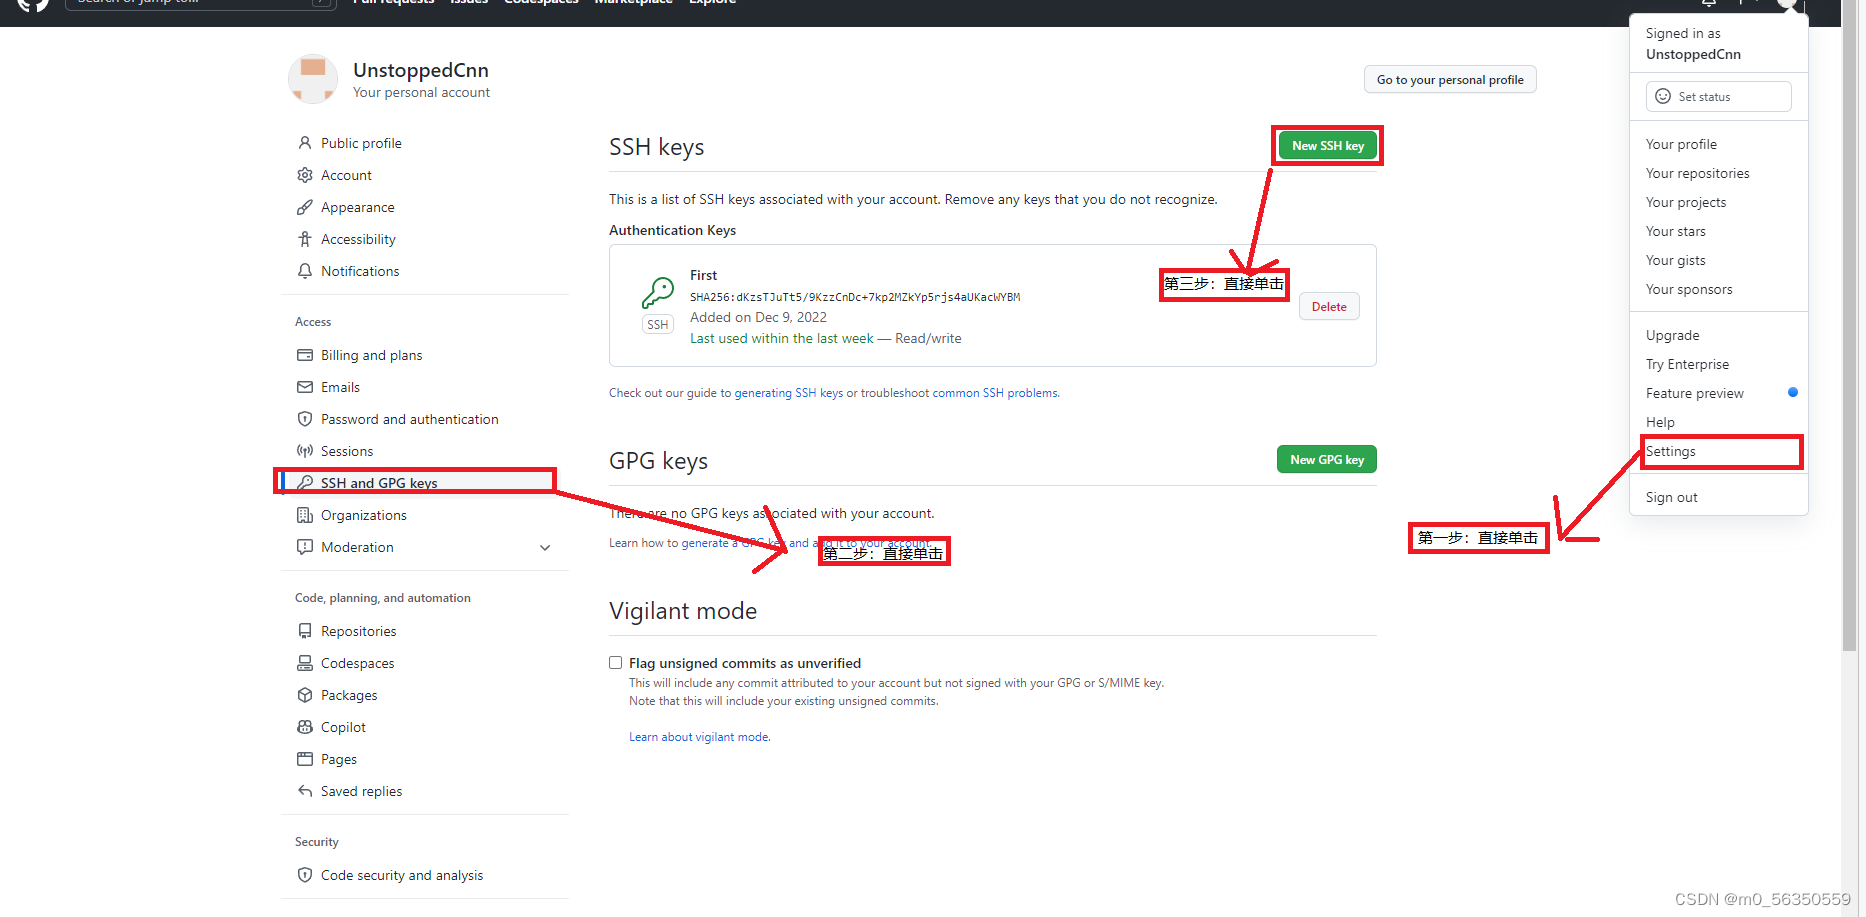Click Code security and analysis shield icon
The image size is (1866, 917).
(305, 875)
